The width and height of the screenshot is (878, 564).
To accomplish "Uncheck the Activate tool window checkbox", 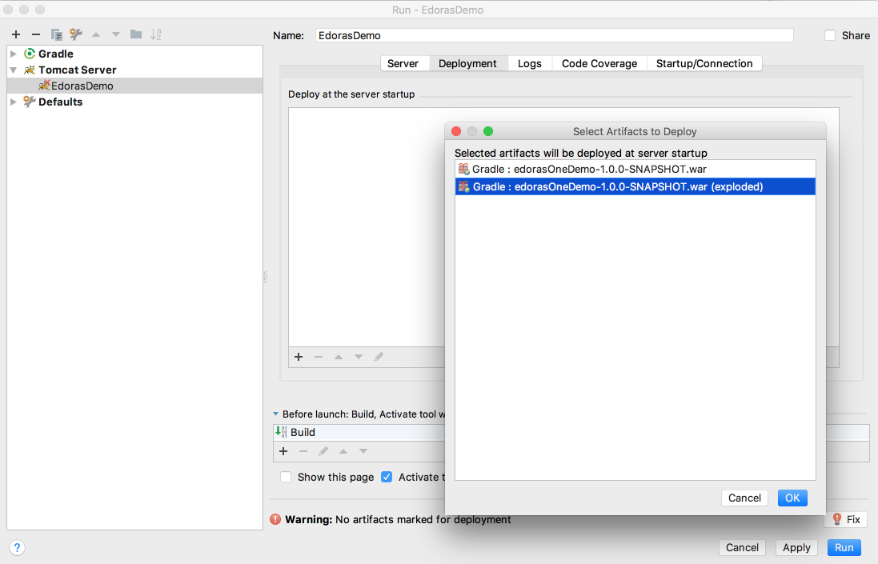I will click(387, 477).
